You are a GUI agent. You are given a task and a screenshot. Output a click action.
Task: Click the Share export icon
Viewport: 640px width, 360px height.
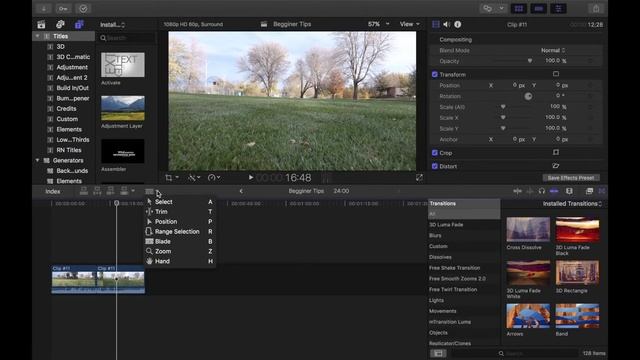click(596, 9)
